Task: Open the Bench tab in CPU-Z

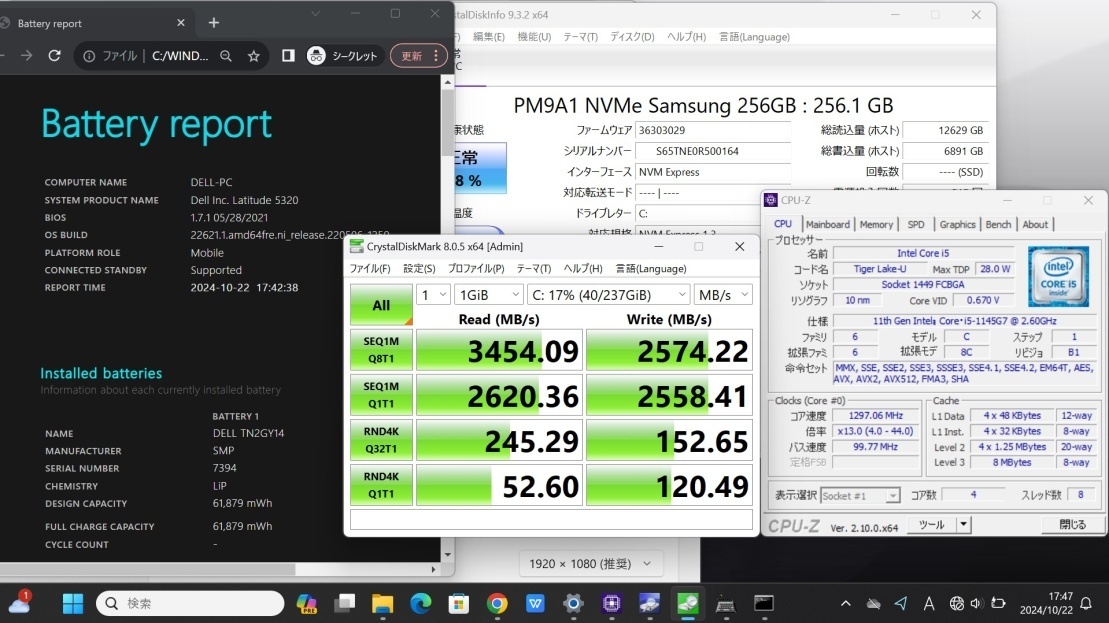Action: [x=998, y=224]
